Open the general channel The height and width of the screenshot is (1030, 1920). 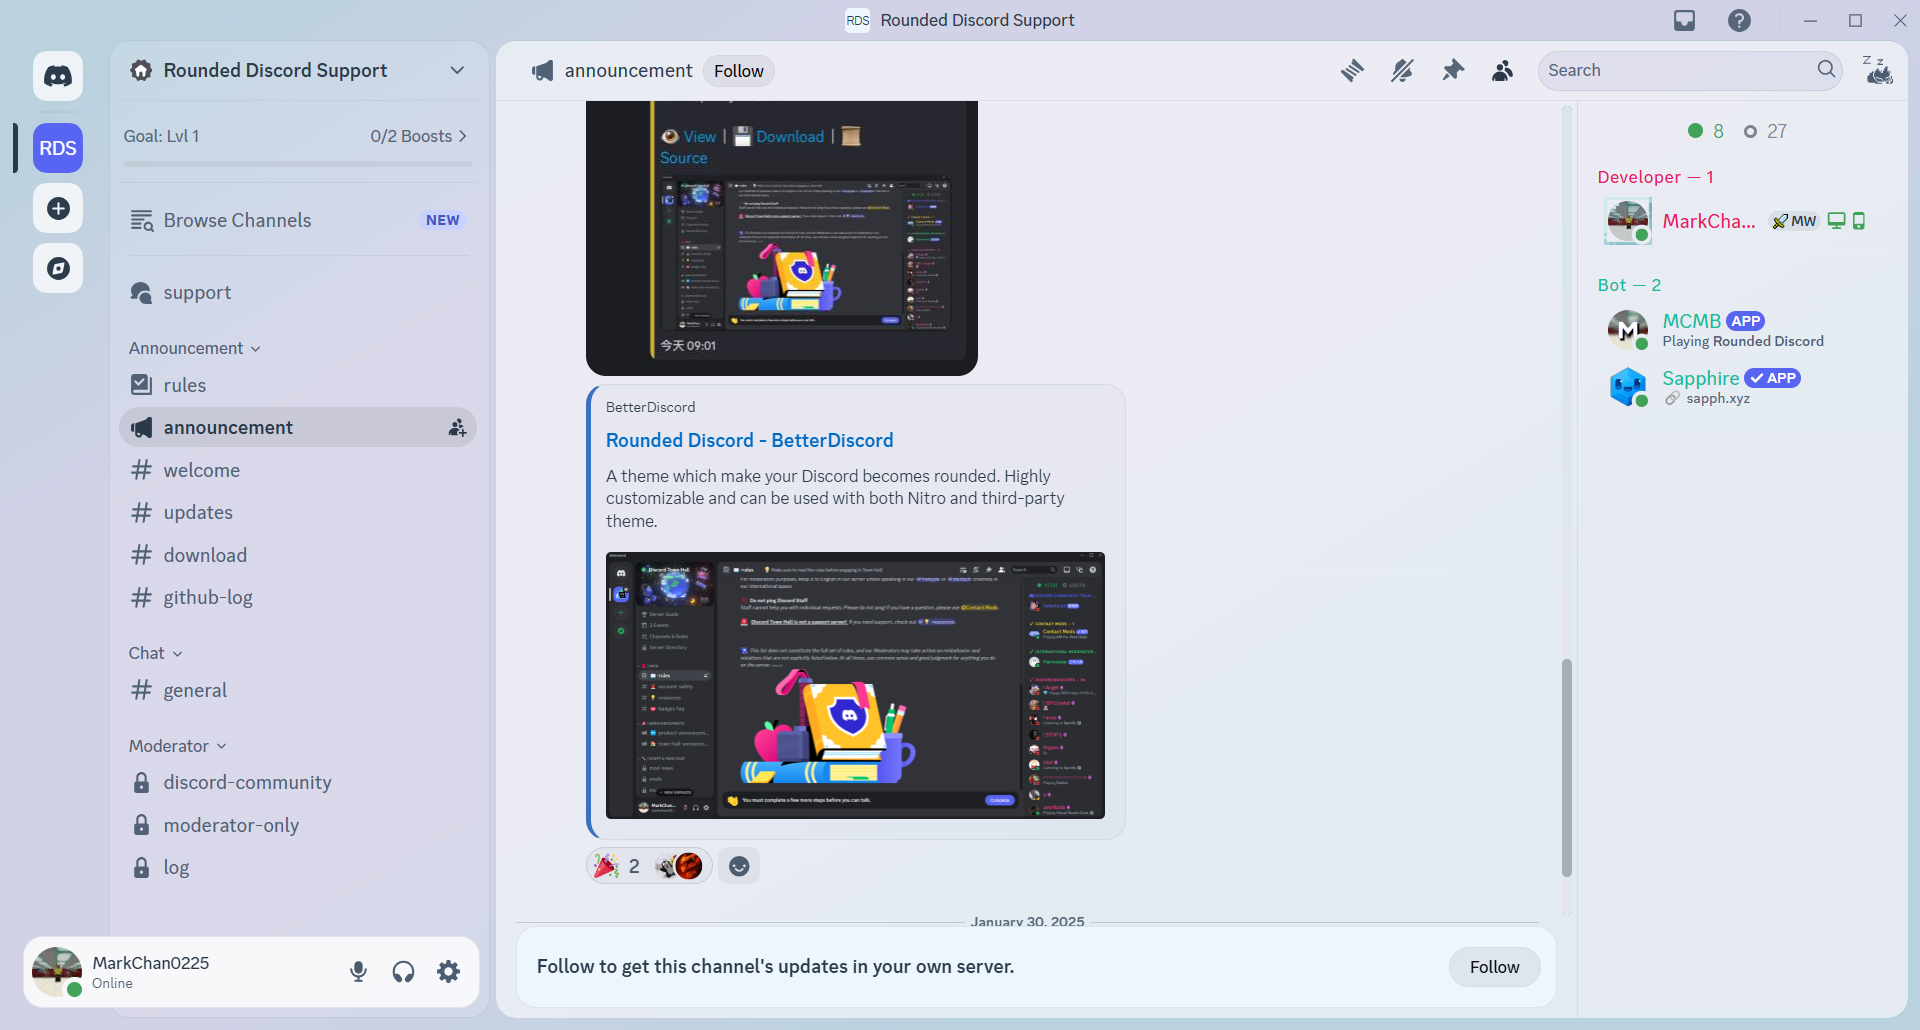tap(298, 690)
